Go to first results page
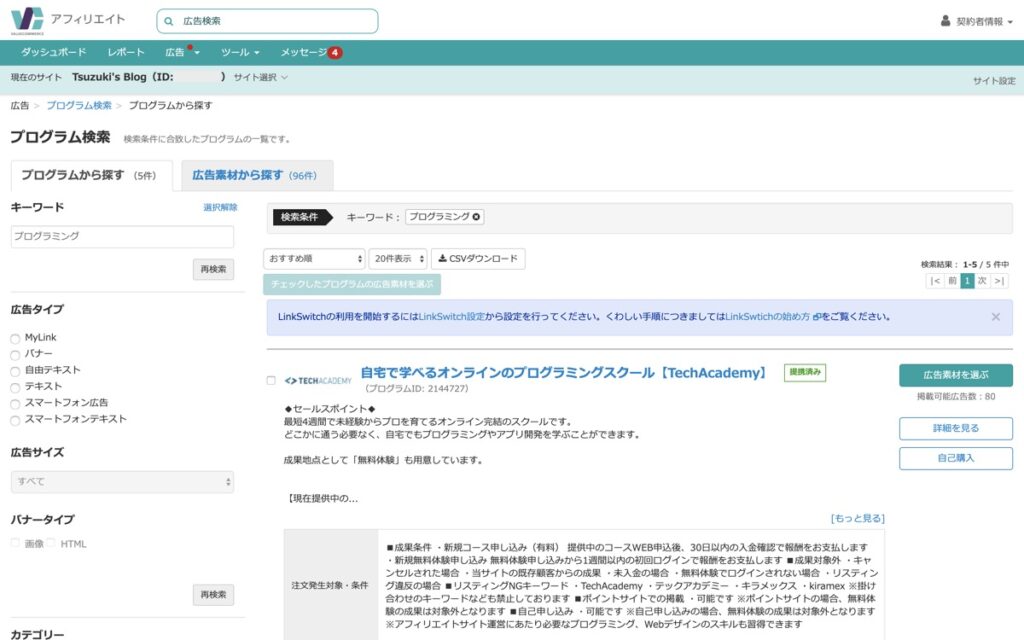This screenshot has height=640, width=1024. (935, 281)
